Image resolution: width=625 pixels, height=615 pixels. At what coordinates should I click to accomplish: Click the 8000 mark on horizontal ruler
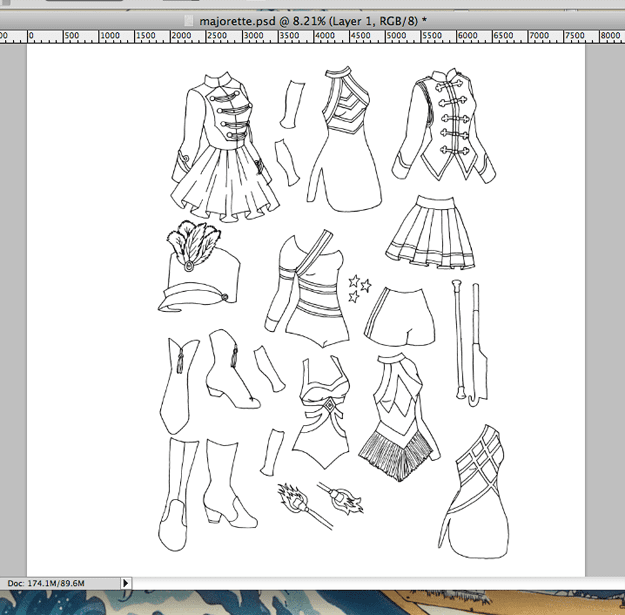coord(610,35)
